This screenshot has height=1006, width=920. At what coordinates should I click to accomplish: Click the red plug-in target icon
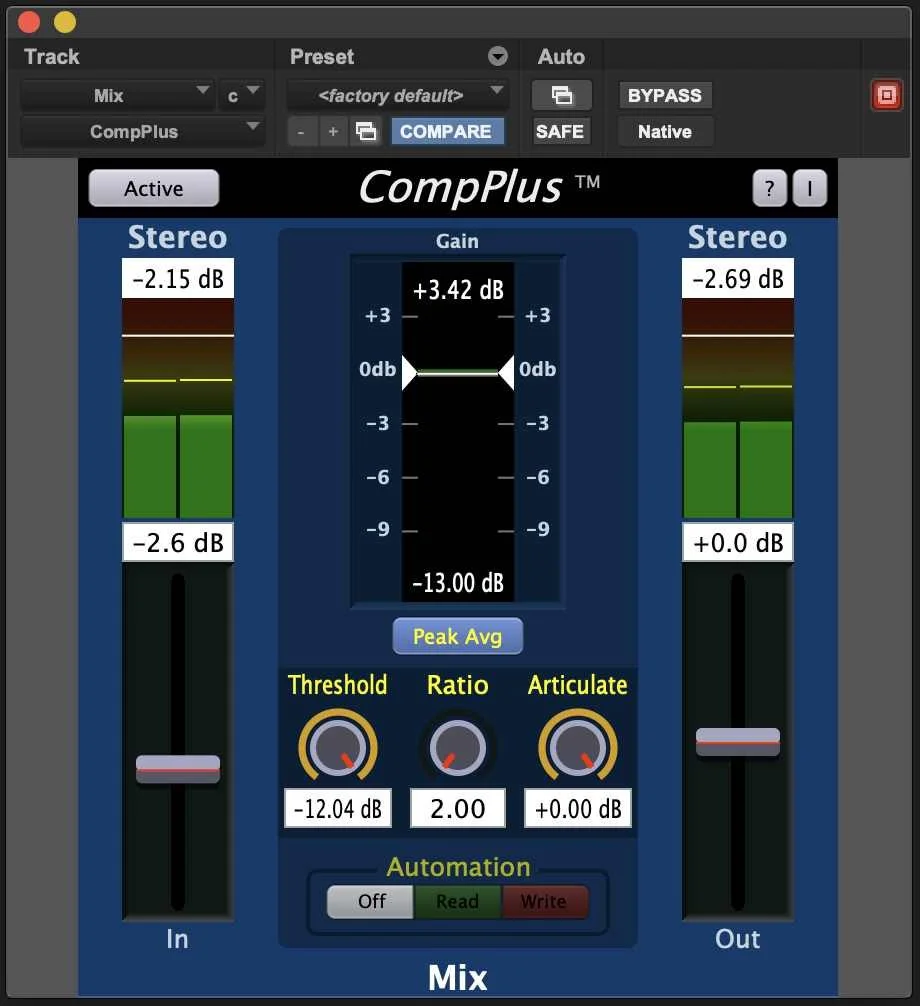886,94
